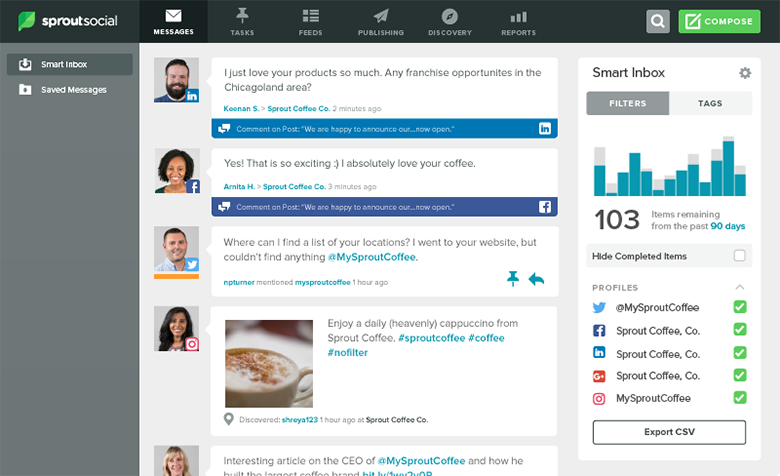Screen dimensions: 780x476
Task: Uncheck LinkedIn Sprout Coffee, Co. profile
Action: coord(740,353)
